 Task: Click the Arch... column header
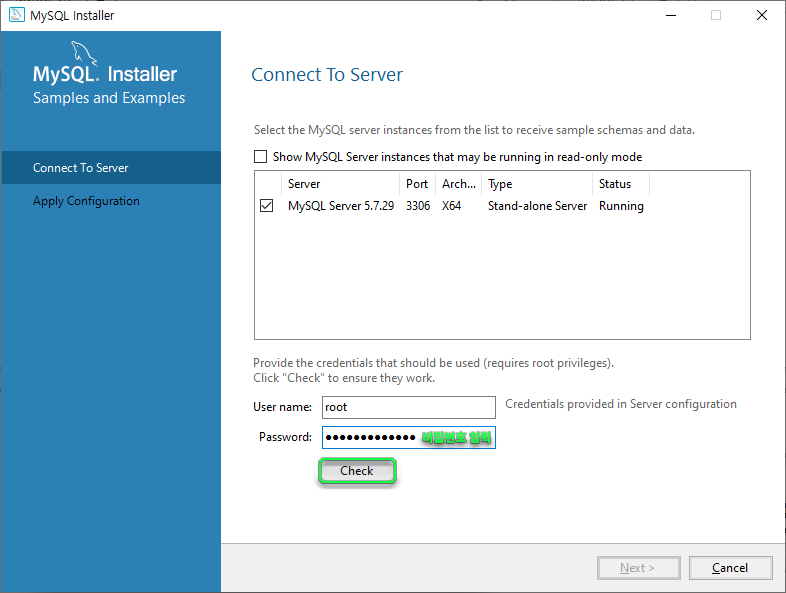[459, 184]
